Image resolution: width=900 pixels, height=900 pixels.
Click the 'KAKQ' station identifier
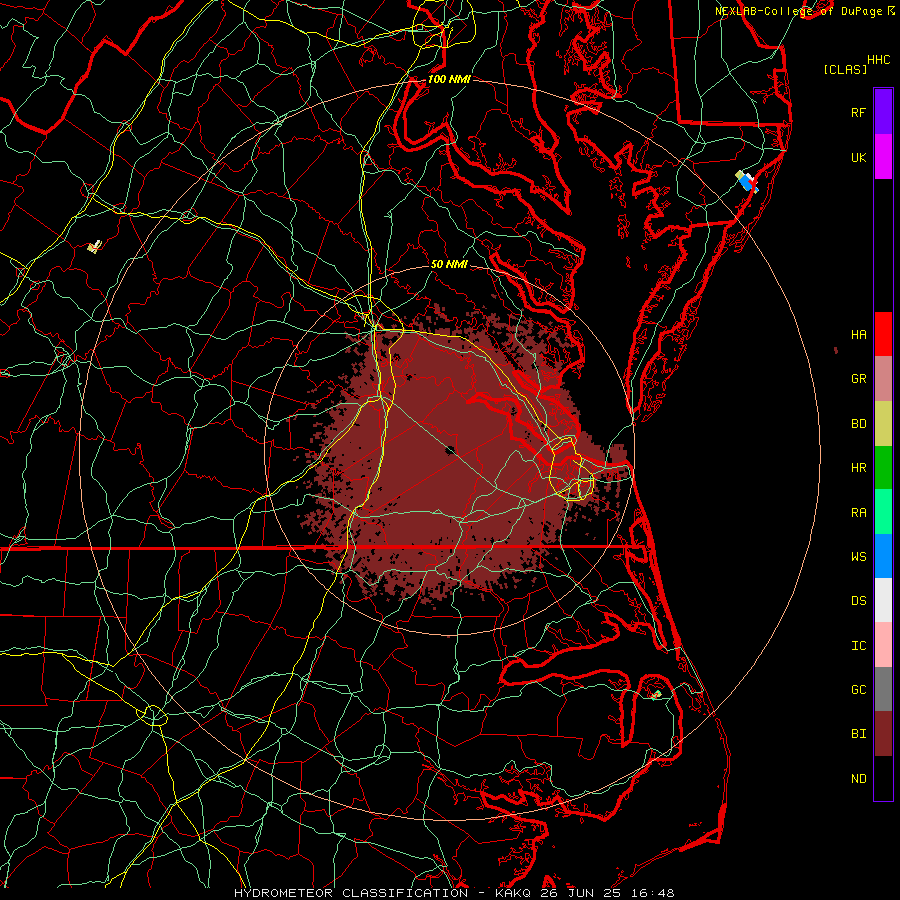coord(513,893)
